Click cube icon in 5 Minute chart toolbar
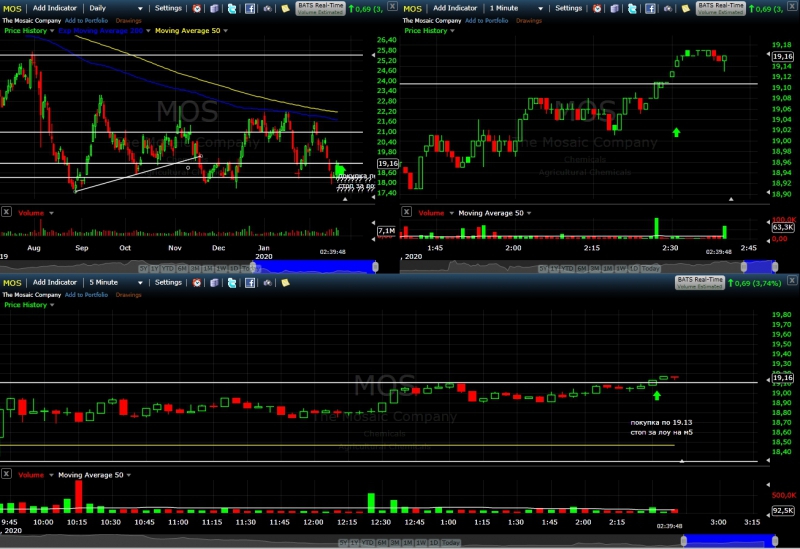Screen dimensions: 800x549 click(215, 283)
